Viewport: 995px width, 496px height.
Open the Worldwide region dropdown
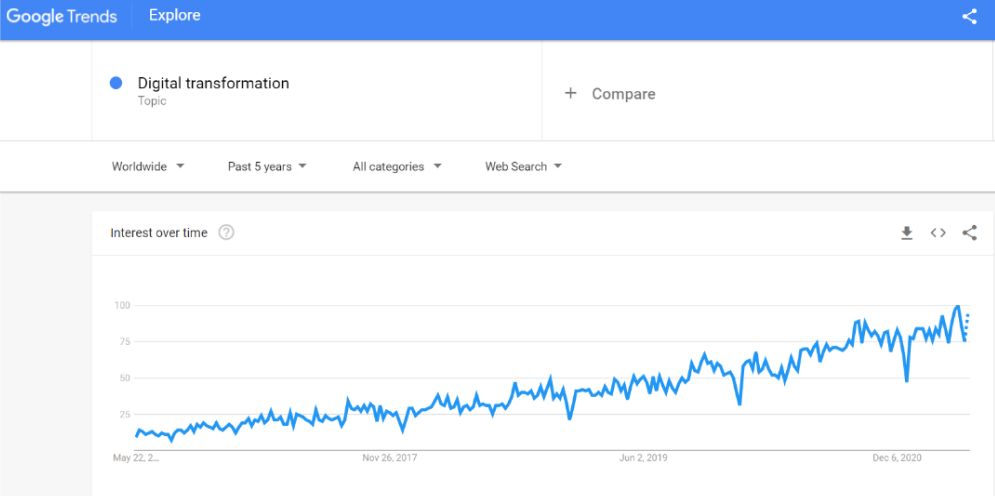(148, 166)
